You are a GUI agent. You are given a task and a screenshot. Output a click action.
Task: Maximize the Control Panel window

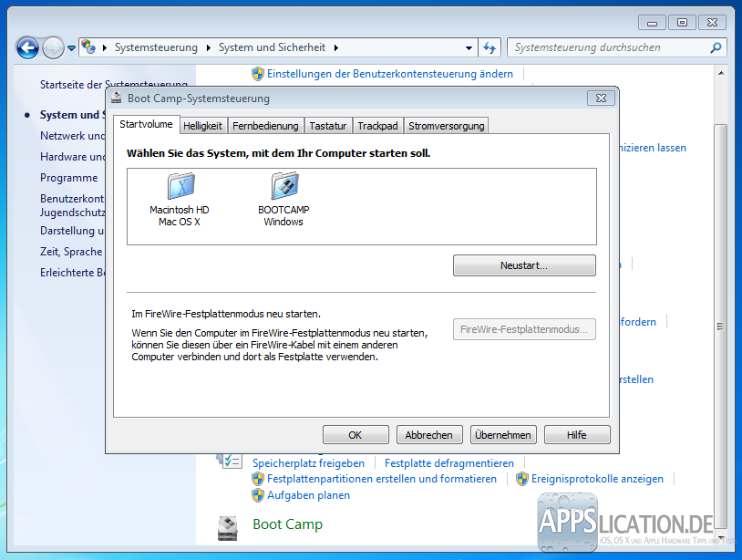682,22
